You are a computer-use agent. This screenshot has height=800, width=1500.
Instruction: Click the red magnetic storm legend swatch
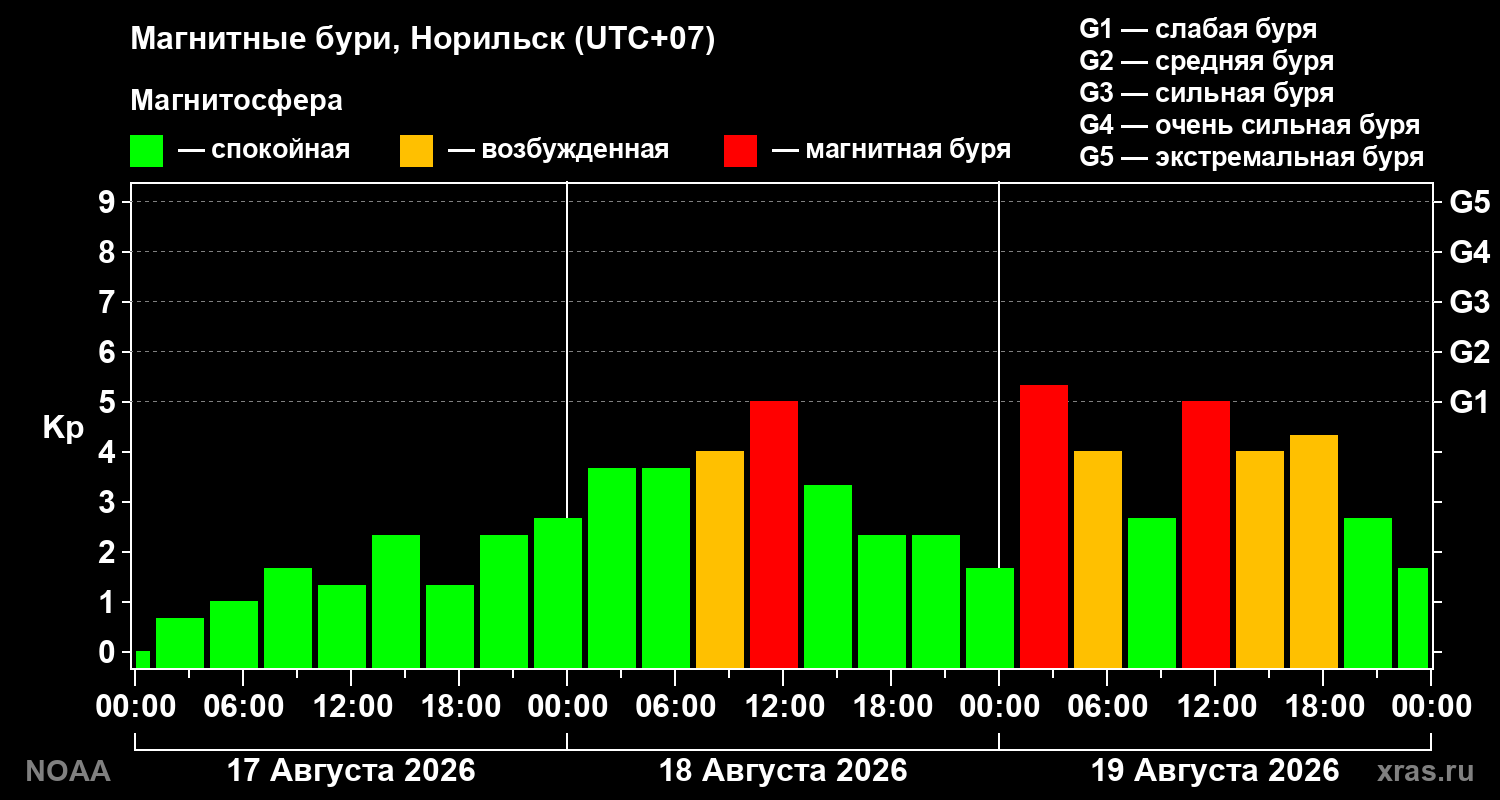[x=741, y=151]
